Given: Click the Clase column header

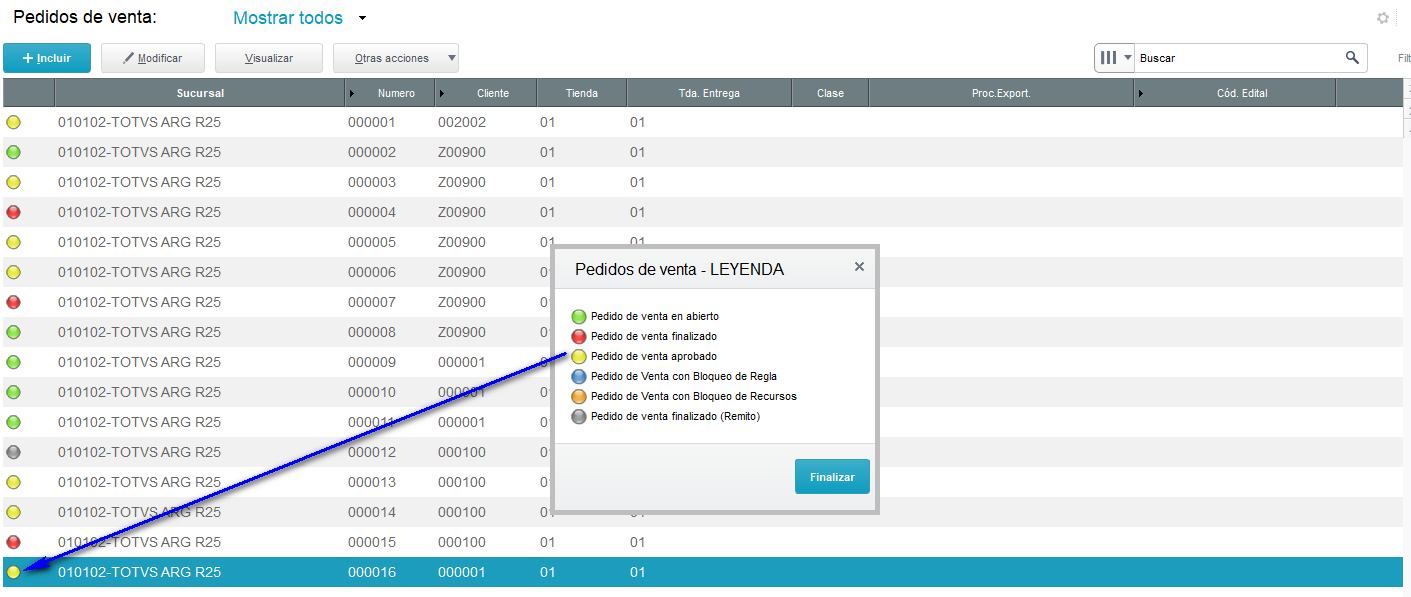Looking at the screenshot, I should 830,93.
